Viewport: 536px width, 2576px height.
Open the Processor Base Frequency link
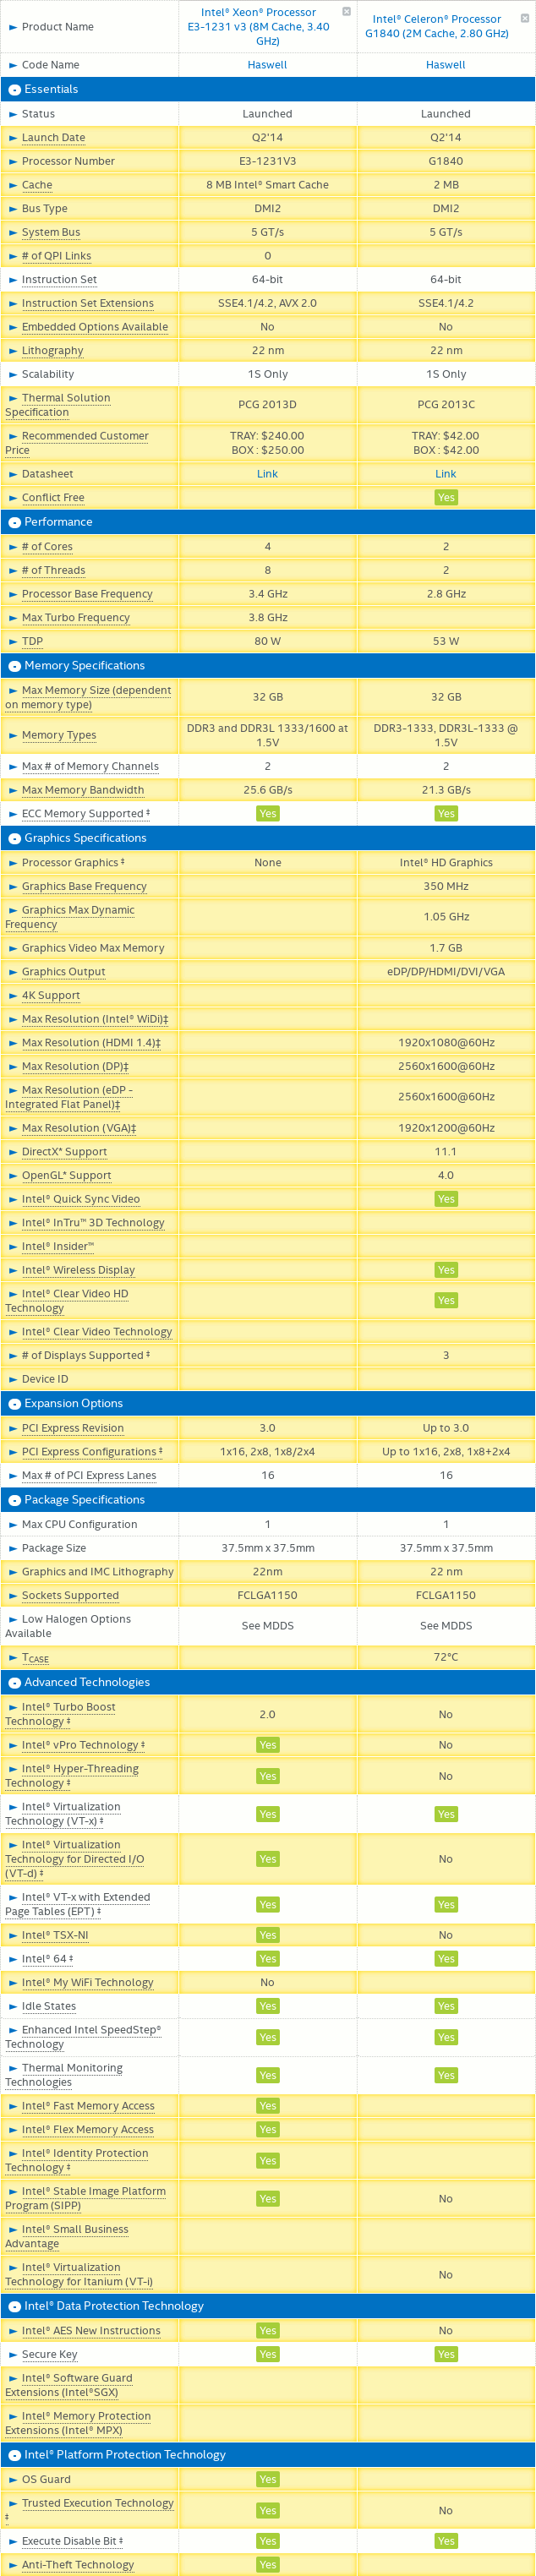87,594
